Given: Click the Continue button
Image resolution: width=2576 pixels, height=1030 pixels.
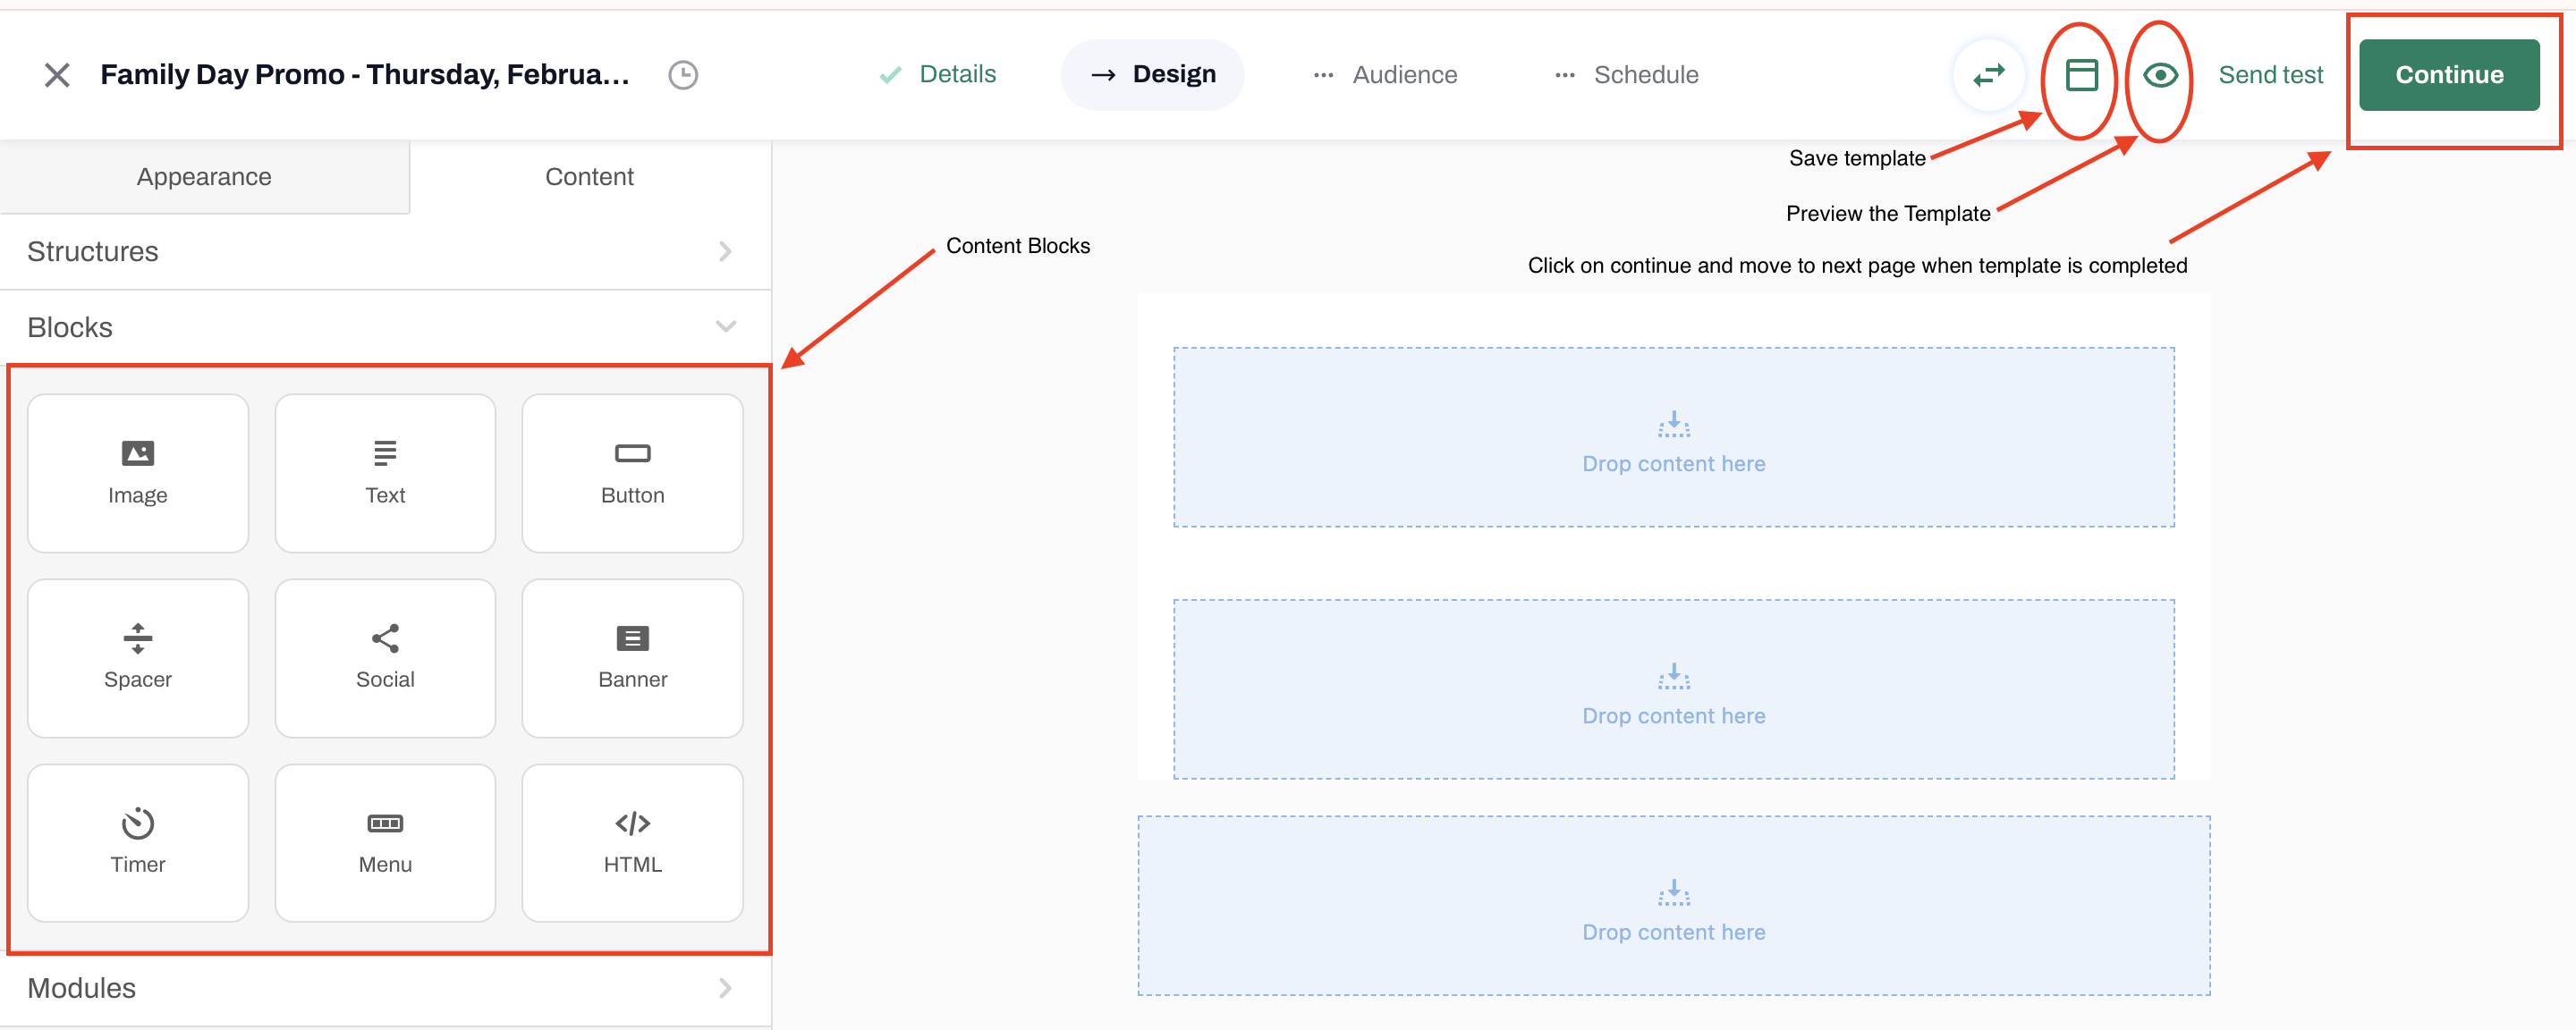Looking at the screenshot, I should 2448,75.
